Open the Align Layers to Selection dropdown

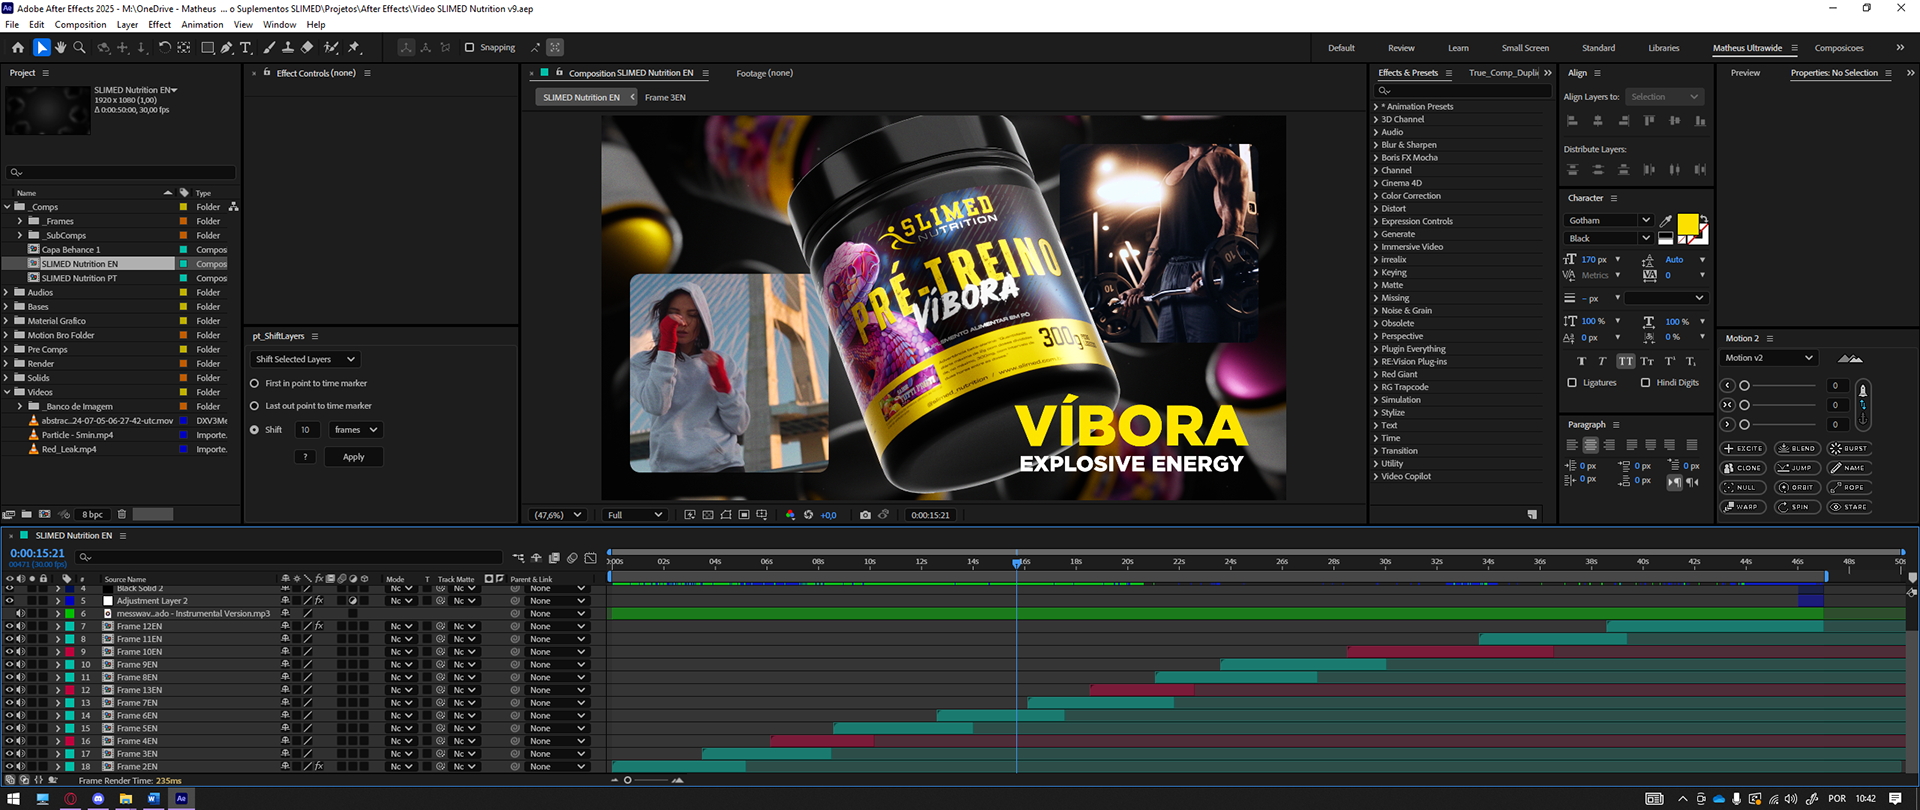click(1664, 97)
